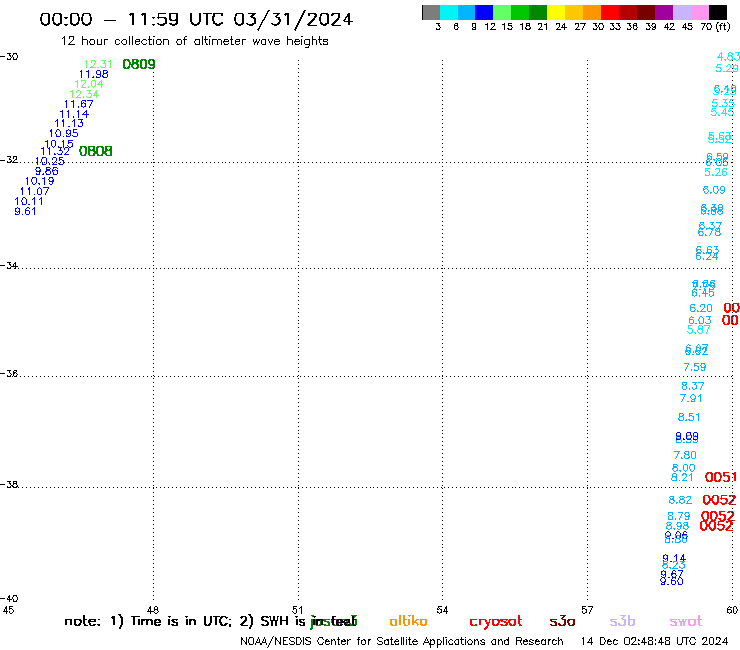The width and height of the screenshot is (740, 650).
Task: Click the purple swatch in the color scale
Action: (x=664, y=12)
